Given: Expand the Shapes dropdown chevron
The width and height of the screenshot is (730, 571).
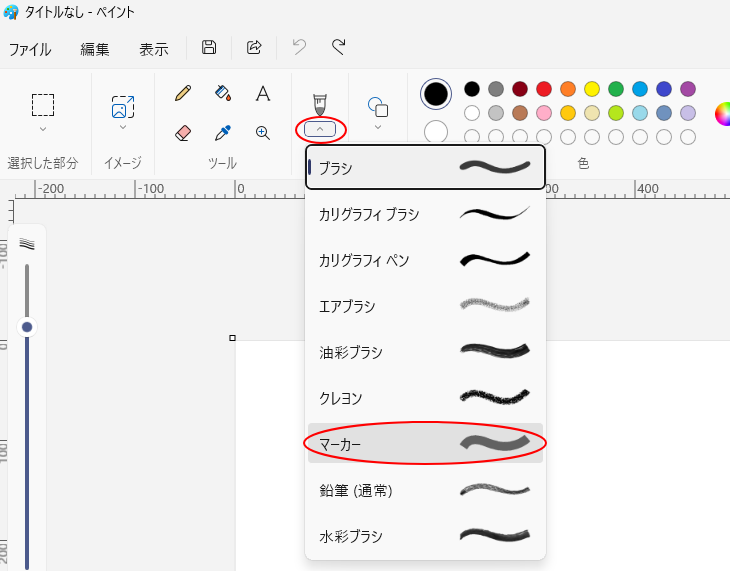Looking at the screenshot, I should tap(378, 127).
